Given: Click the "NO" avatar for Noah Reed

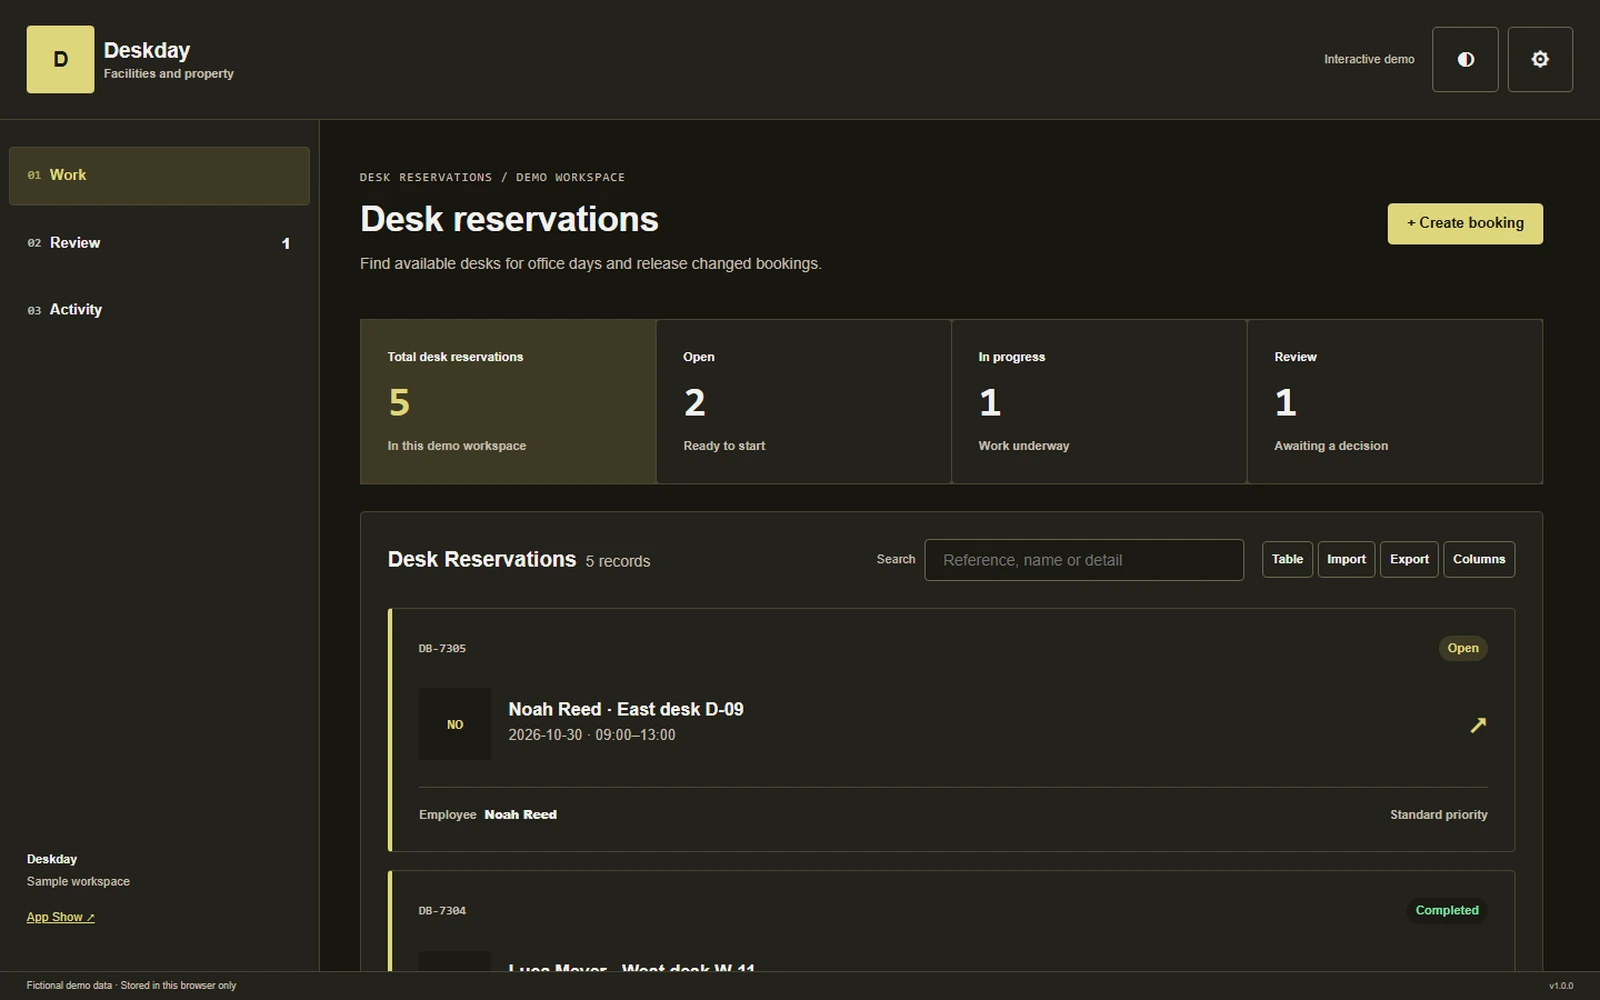Looking at the screenshot, I should coord(455,724).
